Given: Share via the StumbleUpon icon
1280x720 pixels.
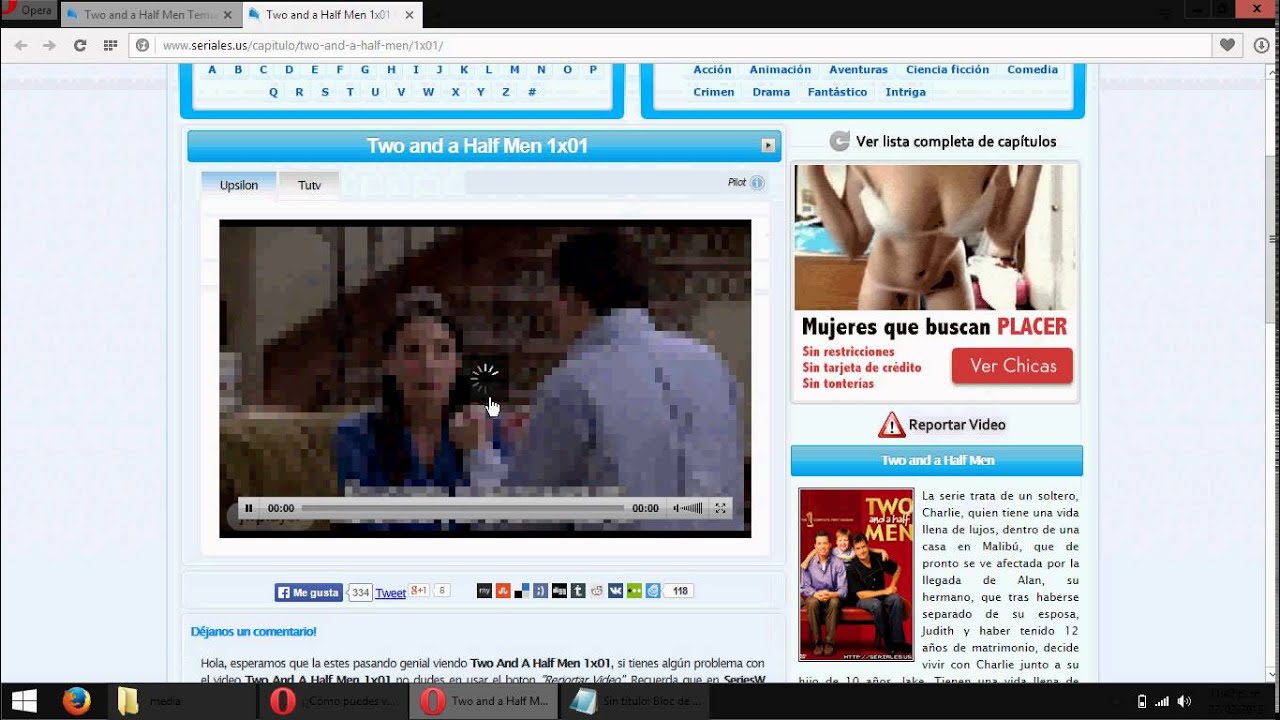Looking at the screenshot, I should (x=503, y=591).
